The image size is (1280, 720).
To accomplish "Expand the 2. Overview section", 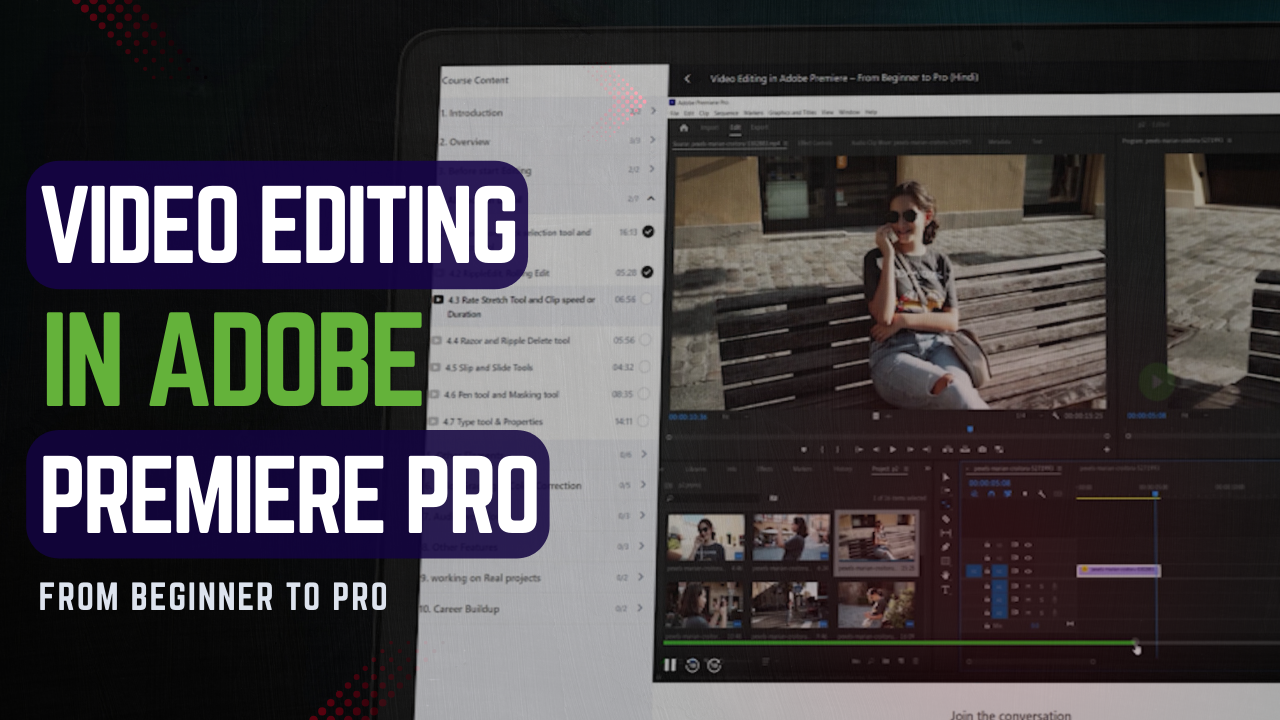I will click(653, 141).
